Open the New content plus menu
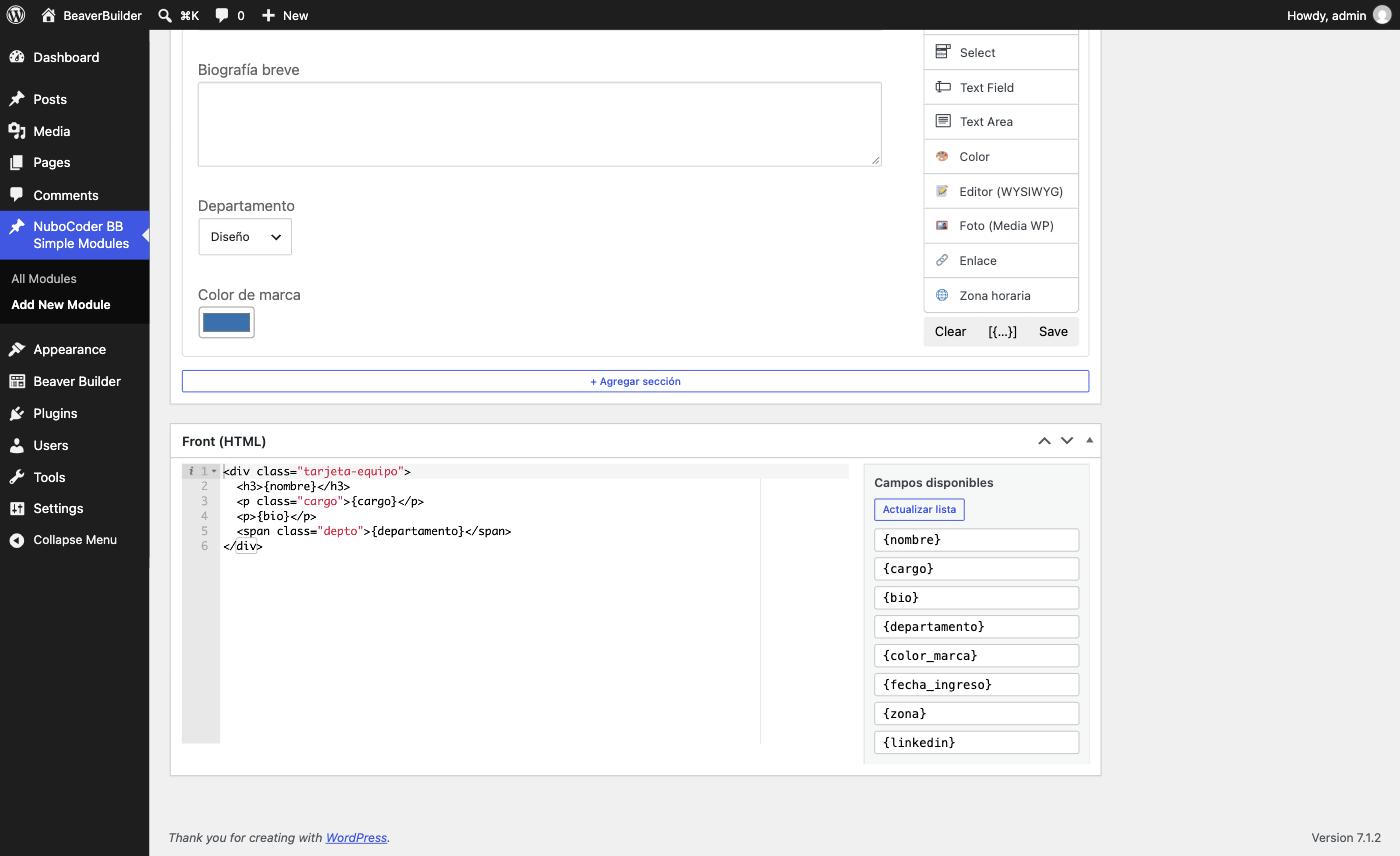Viewport: 1400px width, 856px height. [x=284, y=15]
